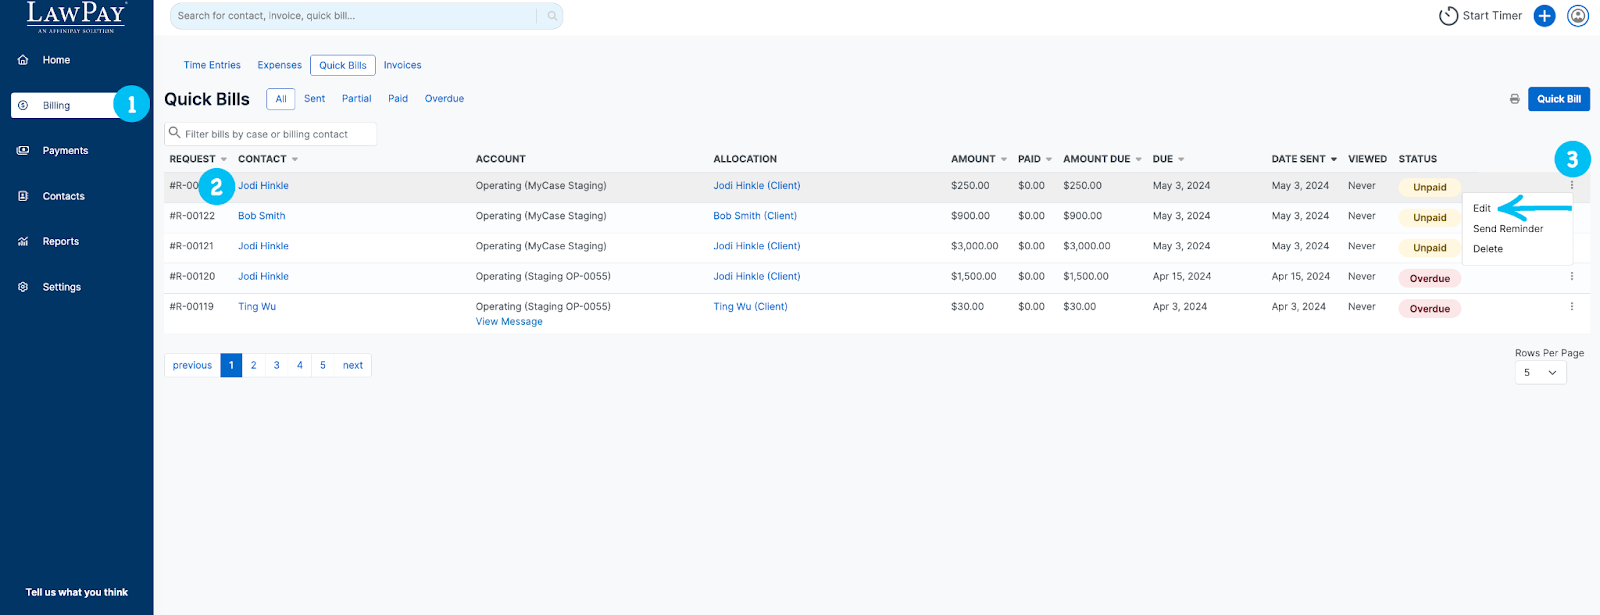Click the Start Timer clock icon
Screen dimensions: 1600x615
pyautogui.click(x=1448, y=16)
